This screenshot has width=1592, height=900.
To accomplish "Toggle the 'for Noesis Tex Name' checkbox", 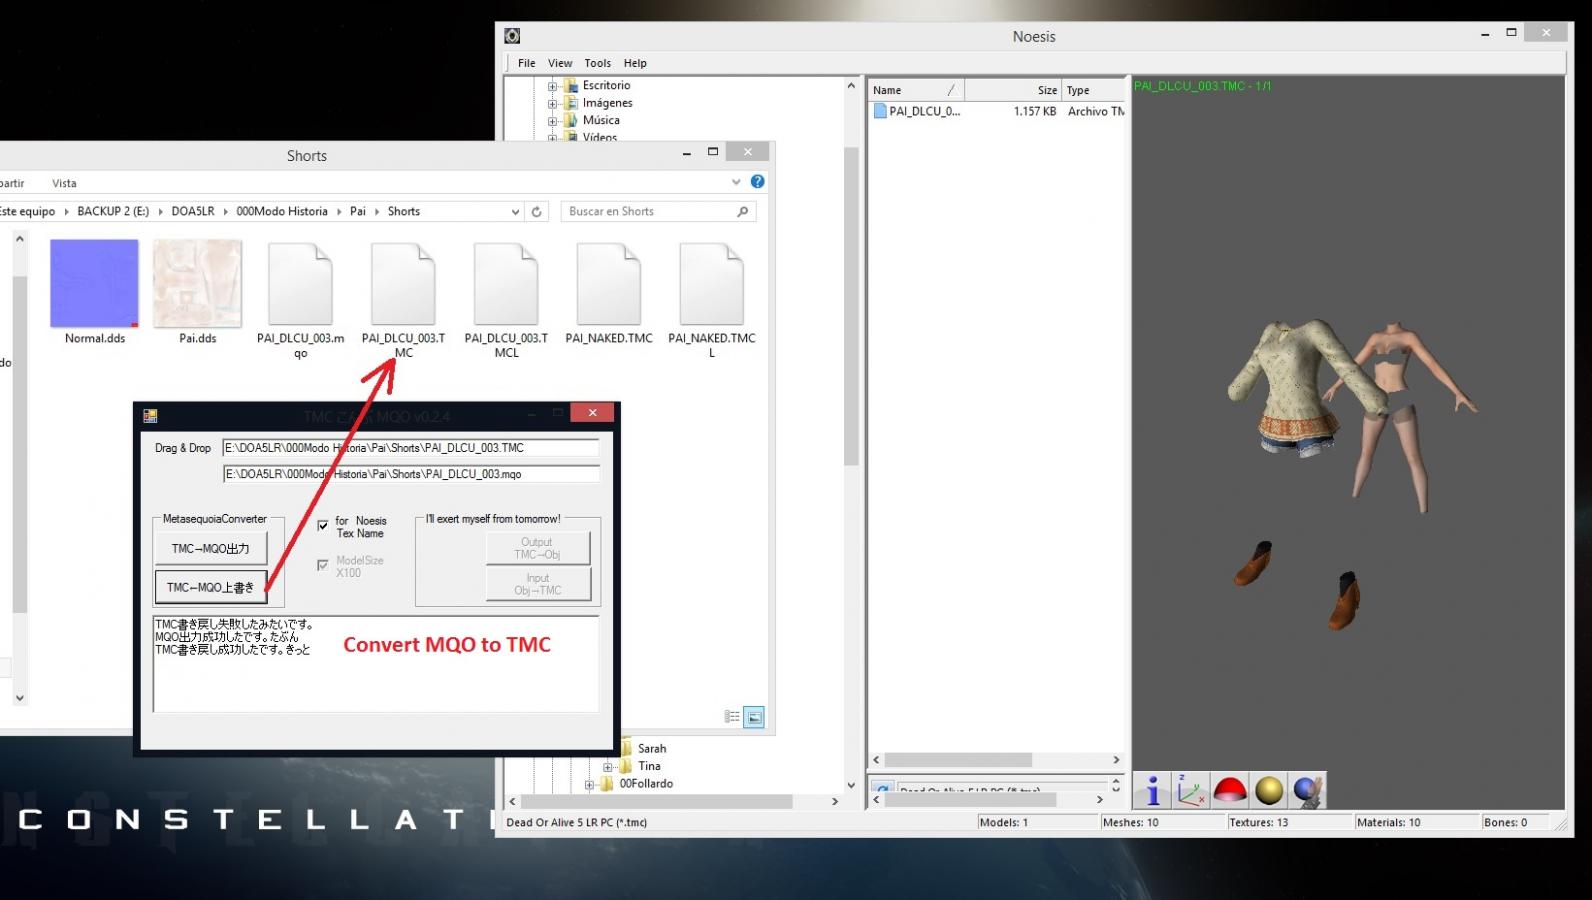I will [323, 525].
